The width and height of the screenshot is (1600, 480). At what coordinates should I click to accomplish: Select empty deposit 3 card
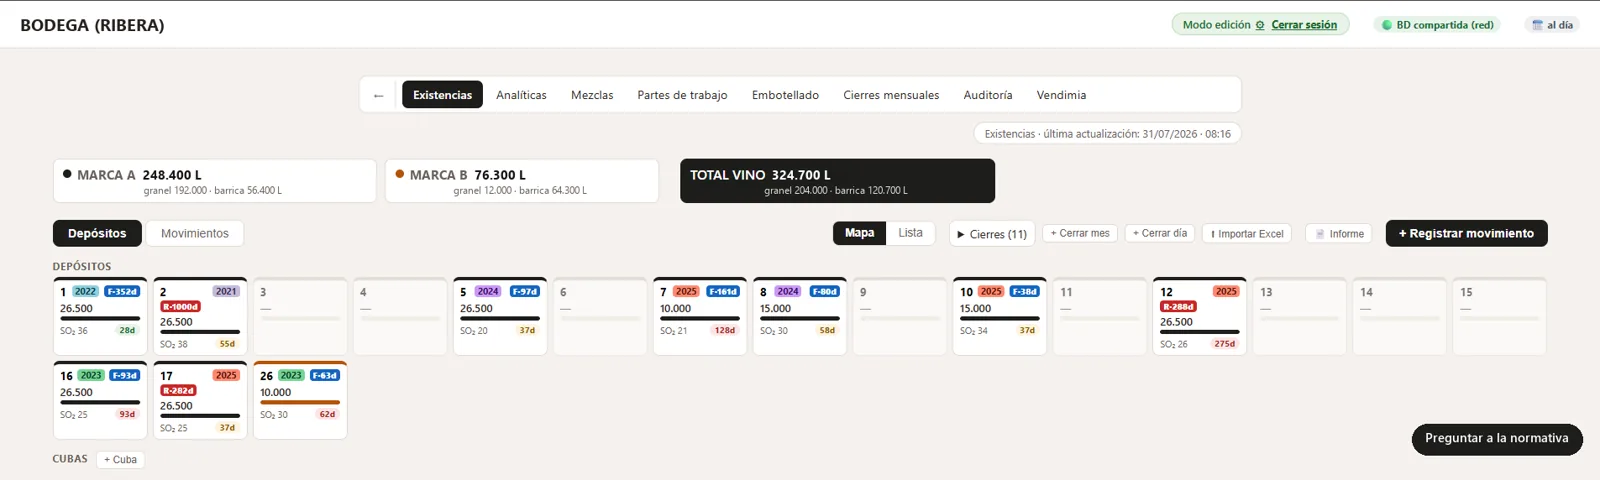[x=300, y=316]
